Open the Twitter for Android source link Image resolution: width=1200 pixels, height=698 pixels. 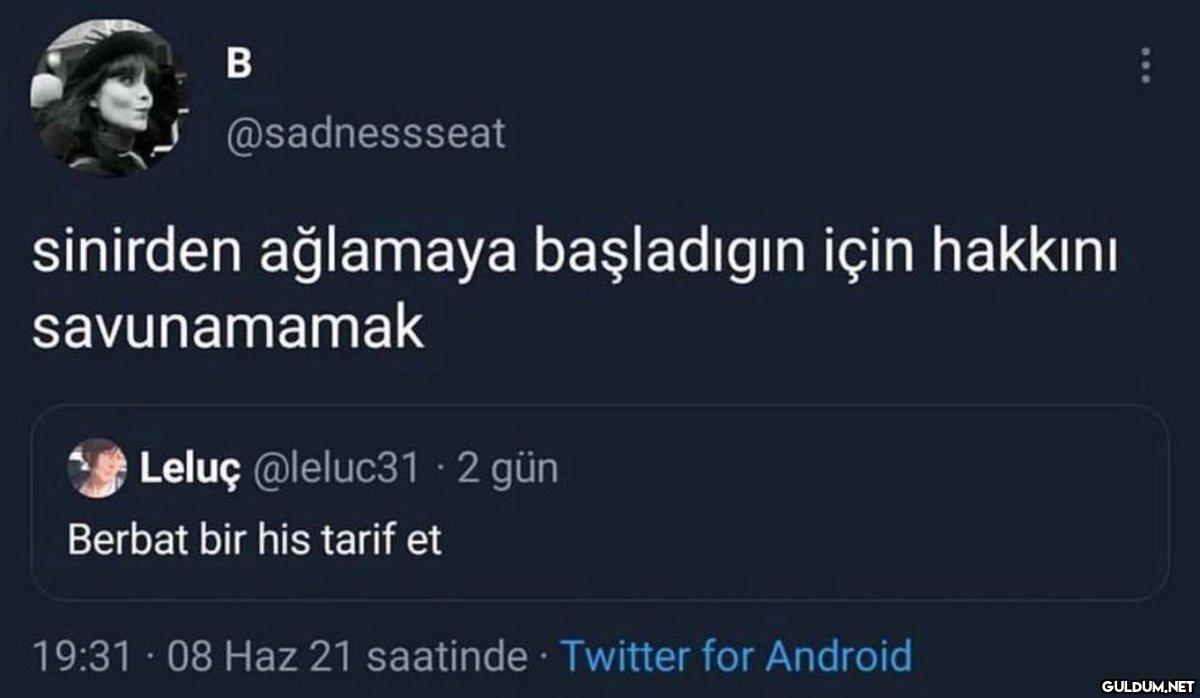click(x=736, y=656)
